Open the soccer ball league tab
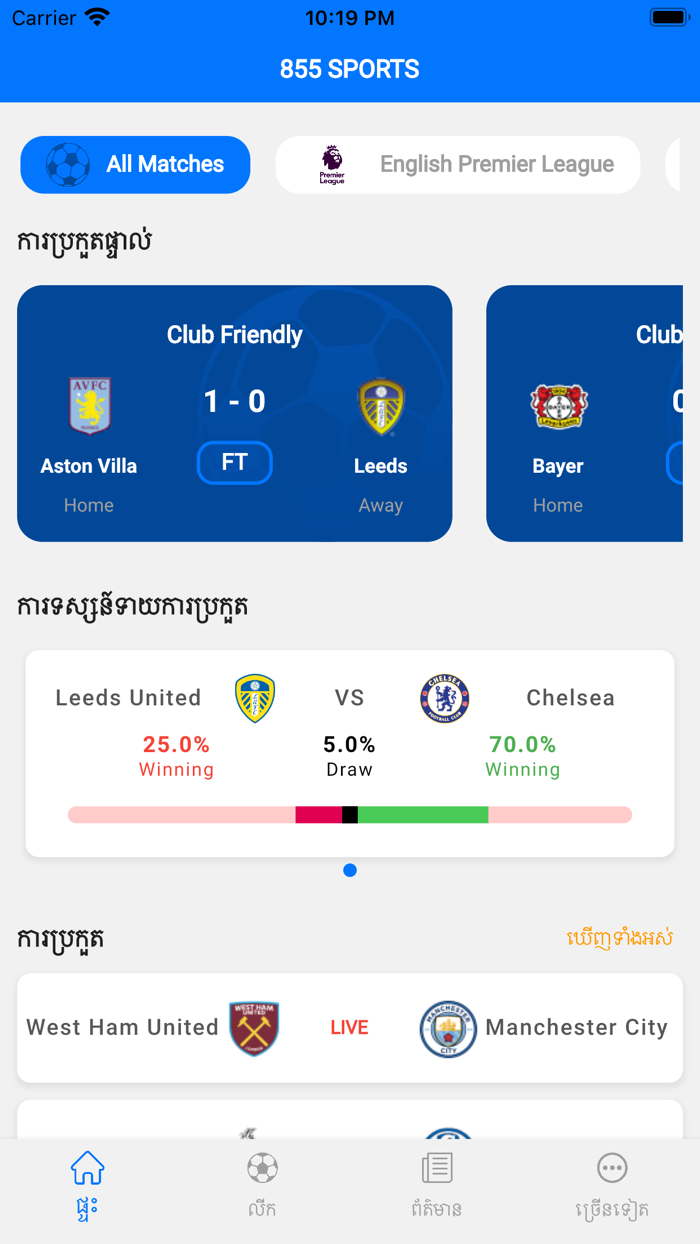 pyautogui.click(x=262, y=1169)
